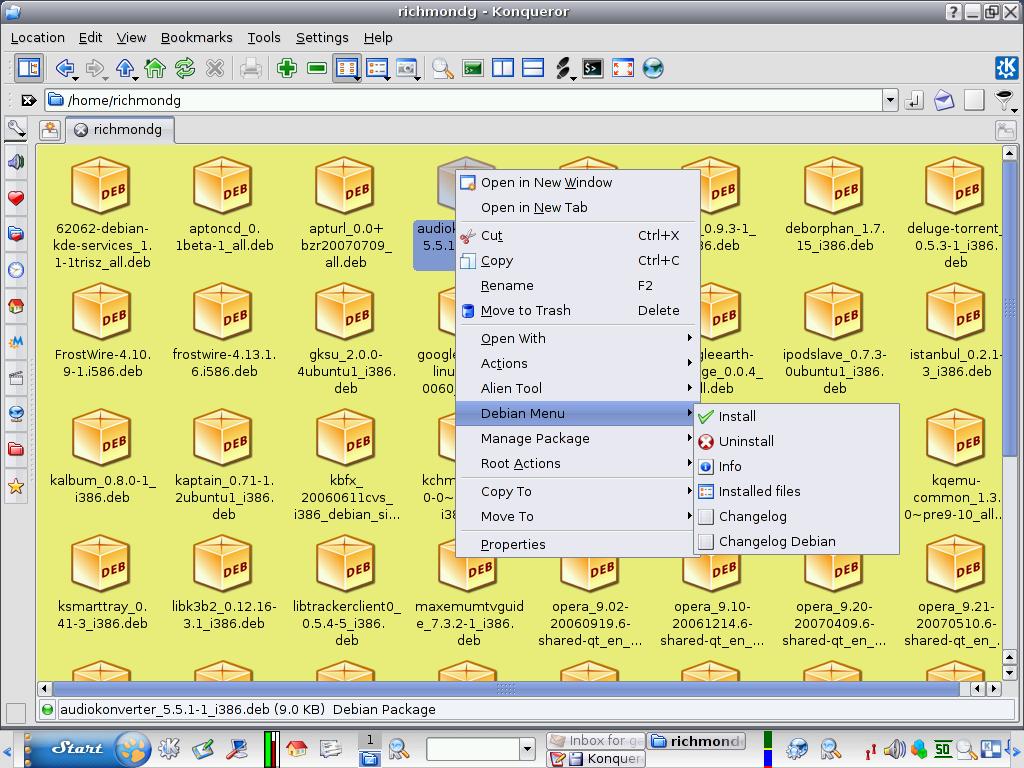Open the Bookmarks menu
The height and width of the screenshot is (768, 1024).
197,37
